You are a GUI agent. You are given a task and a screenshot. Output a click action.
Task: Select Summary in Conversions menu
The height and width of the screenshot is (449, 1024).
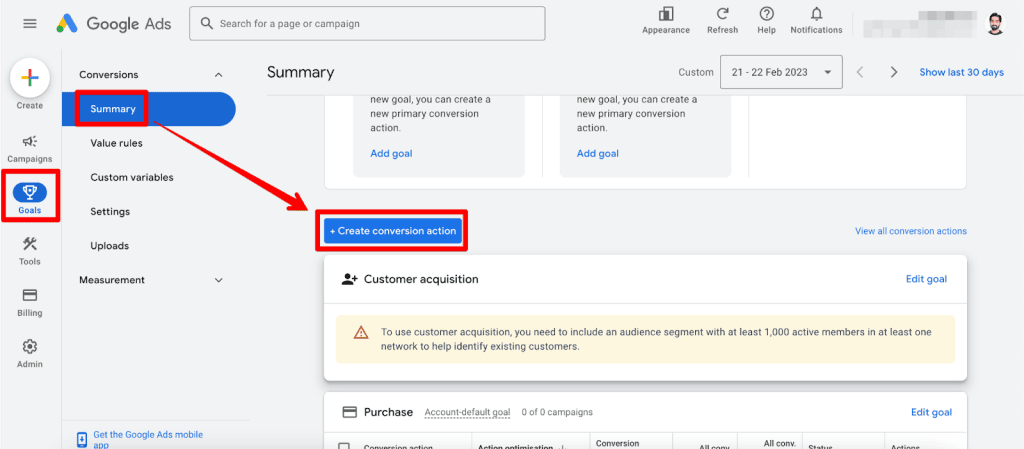click(149, 109)
